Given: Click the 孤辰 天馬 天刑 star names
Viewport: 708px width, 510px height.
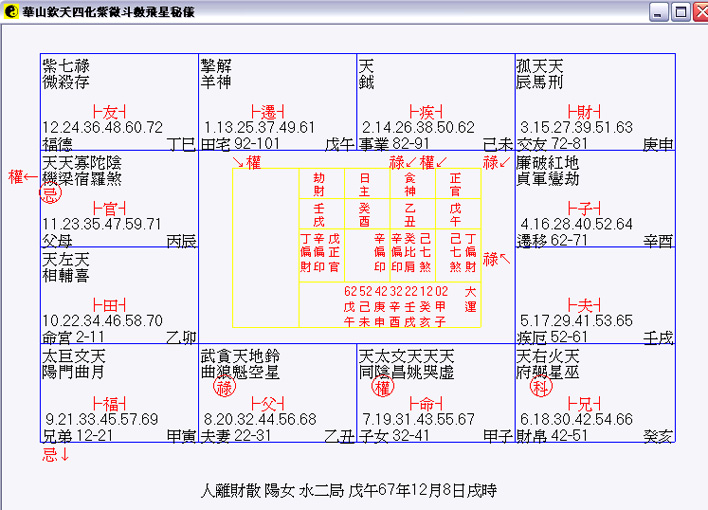Looking at the screenshot, I should click(x=540, y=74).
